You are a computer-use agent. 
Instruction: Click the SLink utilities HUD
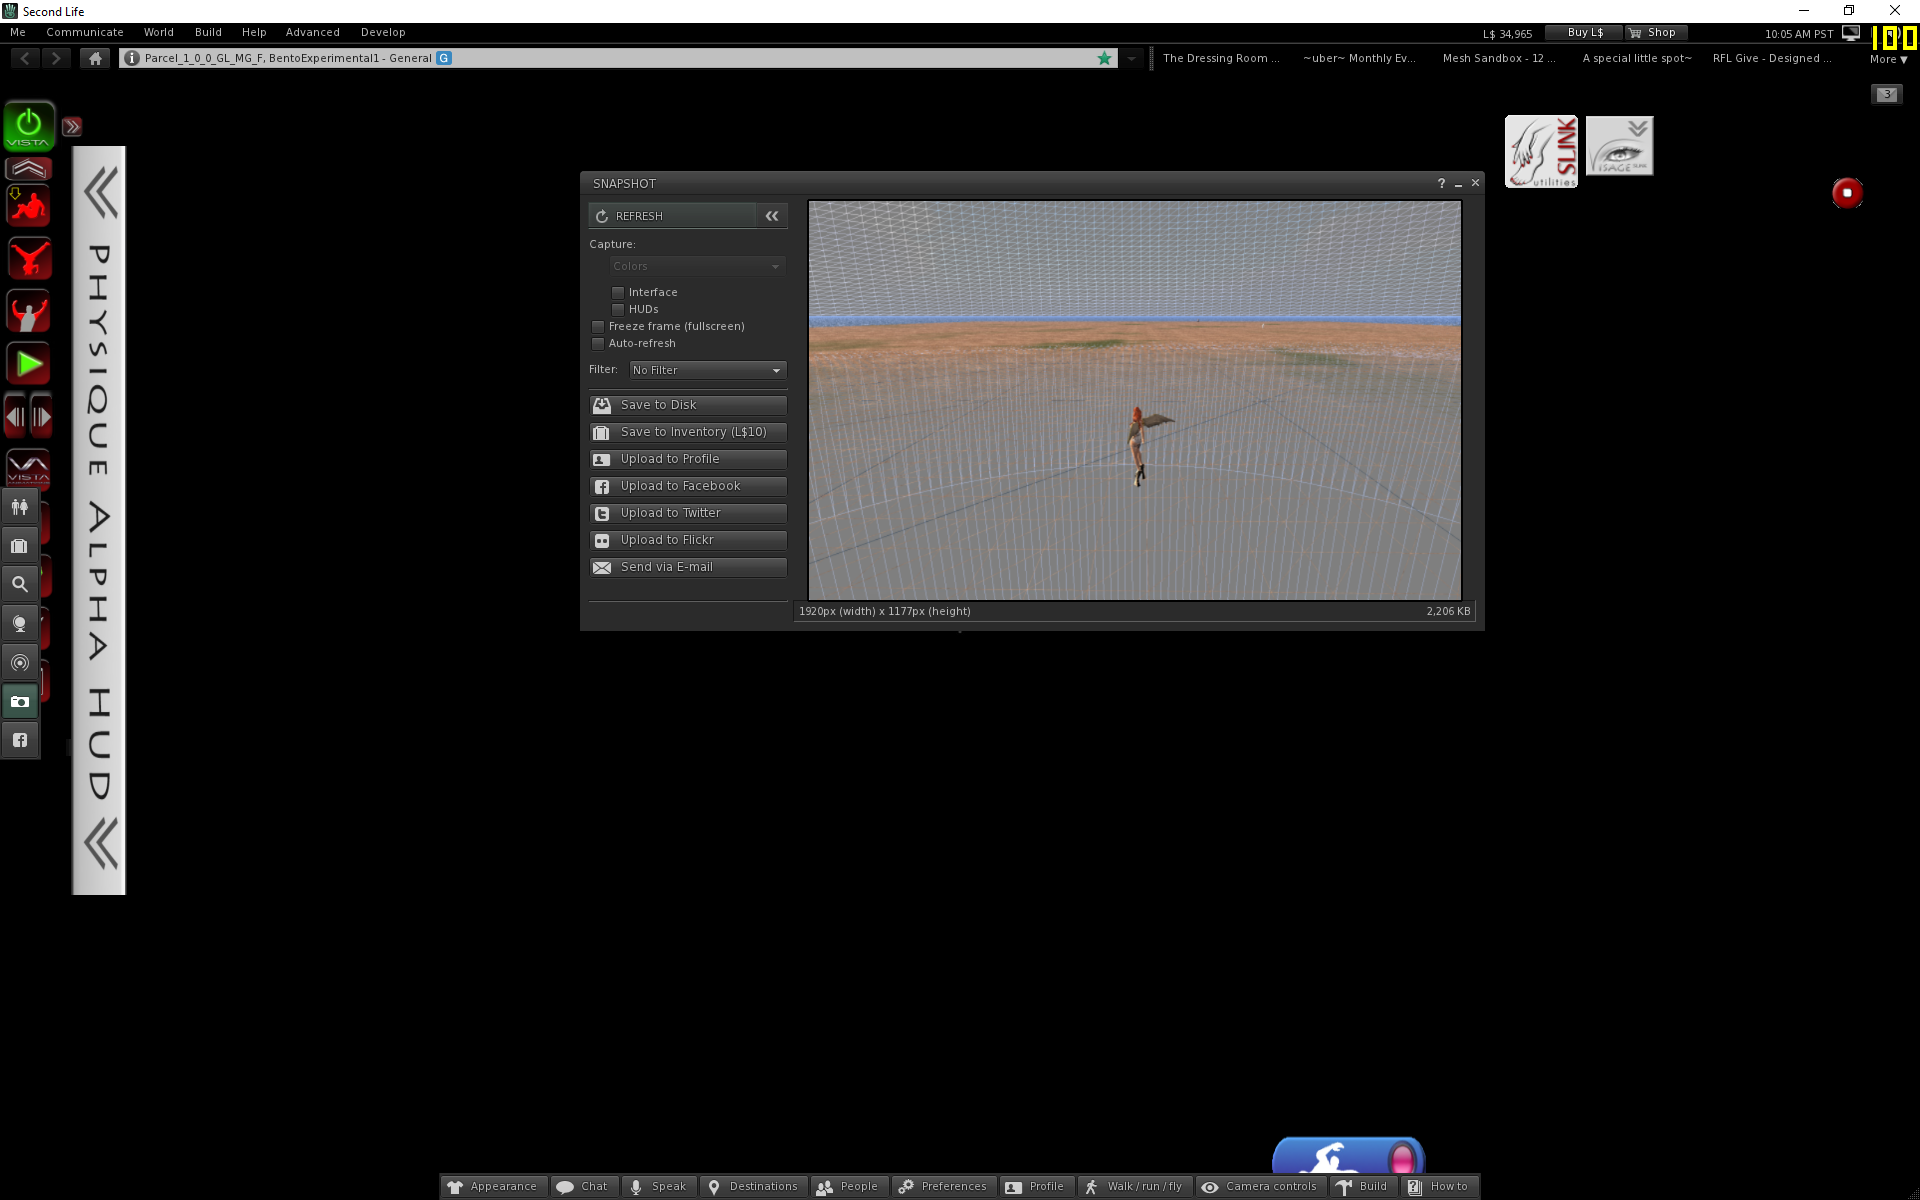coord(1542,151)
